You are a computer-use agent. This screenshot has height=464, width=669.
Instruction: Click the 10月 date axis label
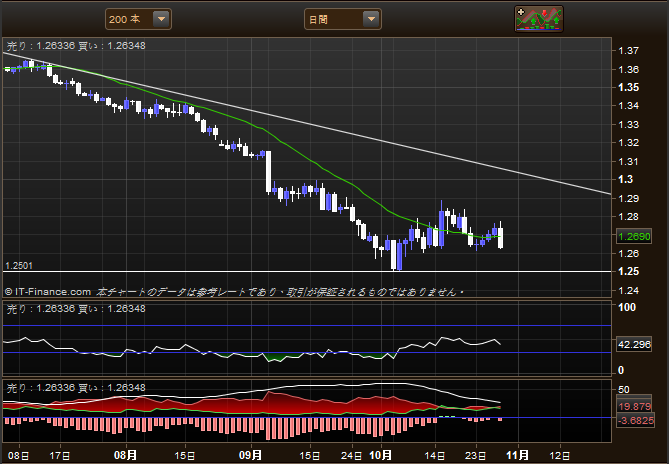[380, 455]
